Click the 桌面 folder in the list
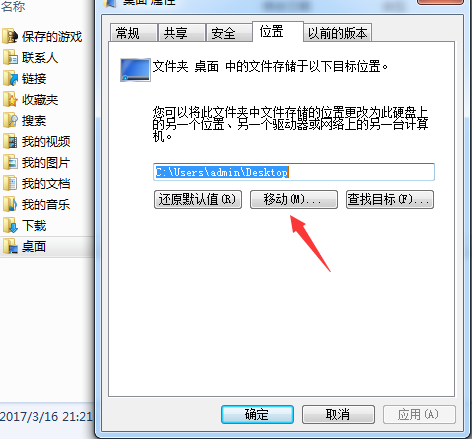The height and width of the screenshot is (439, 472). pos(47,247)
